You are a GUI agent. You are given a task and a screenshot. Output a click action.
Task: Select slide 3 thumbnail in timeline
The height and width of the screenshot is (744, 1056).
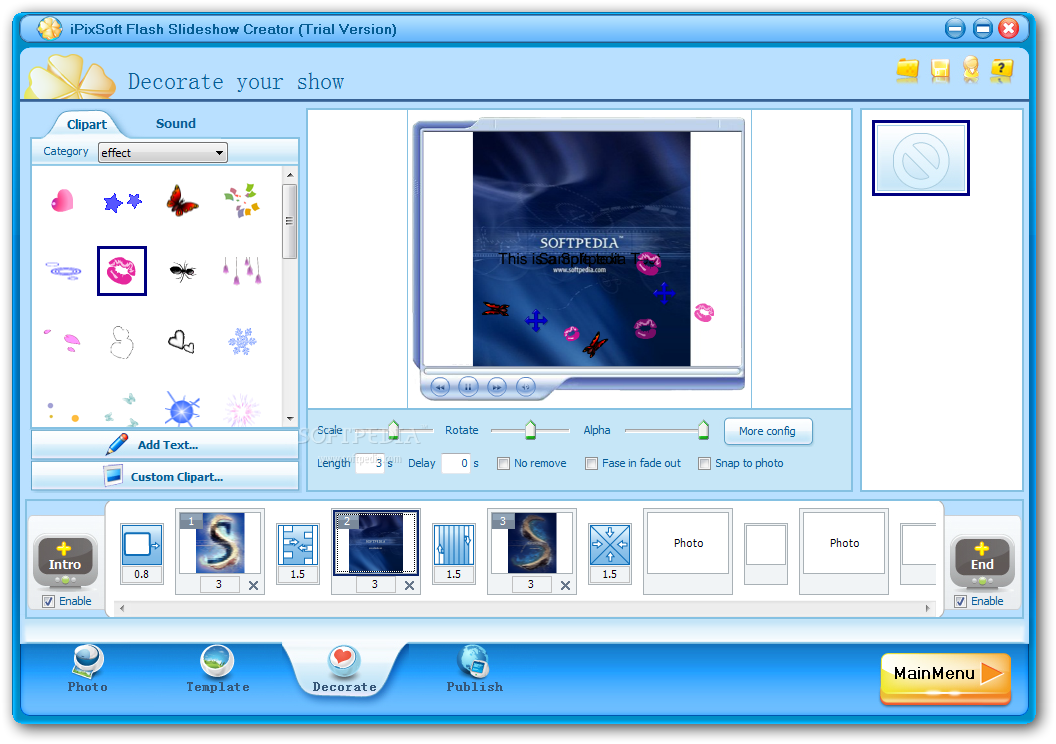pyautogui.click(x=532, y=543)
